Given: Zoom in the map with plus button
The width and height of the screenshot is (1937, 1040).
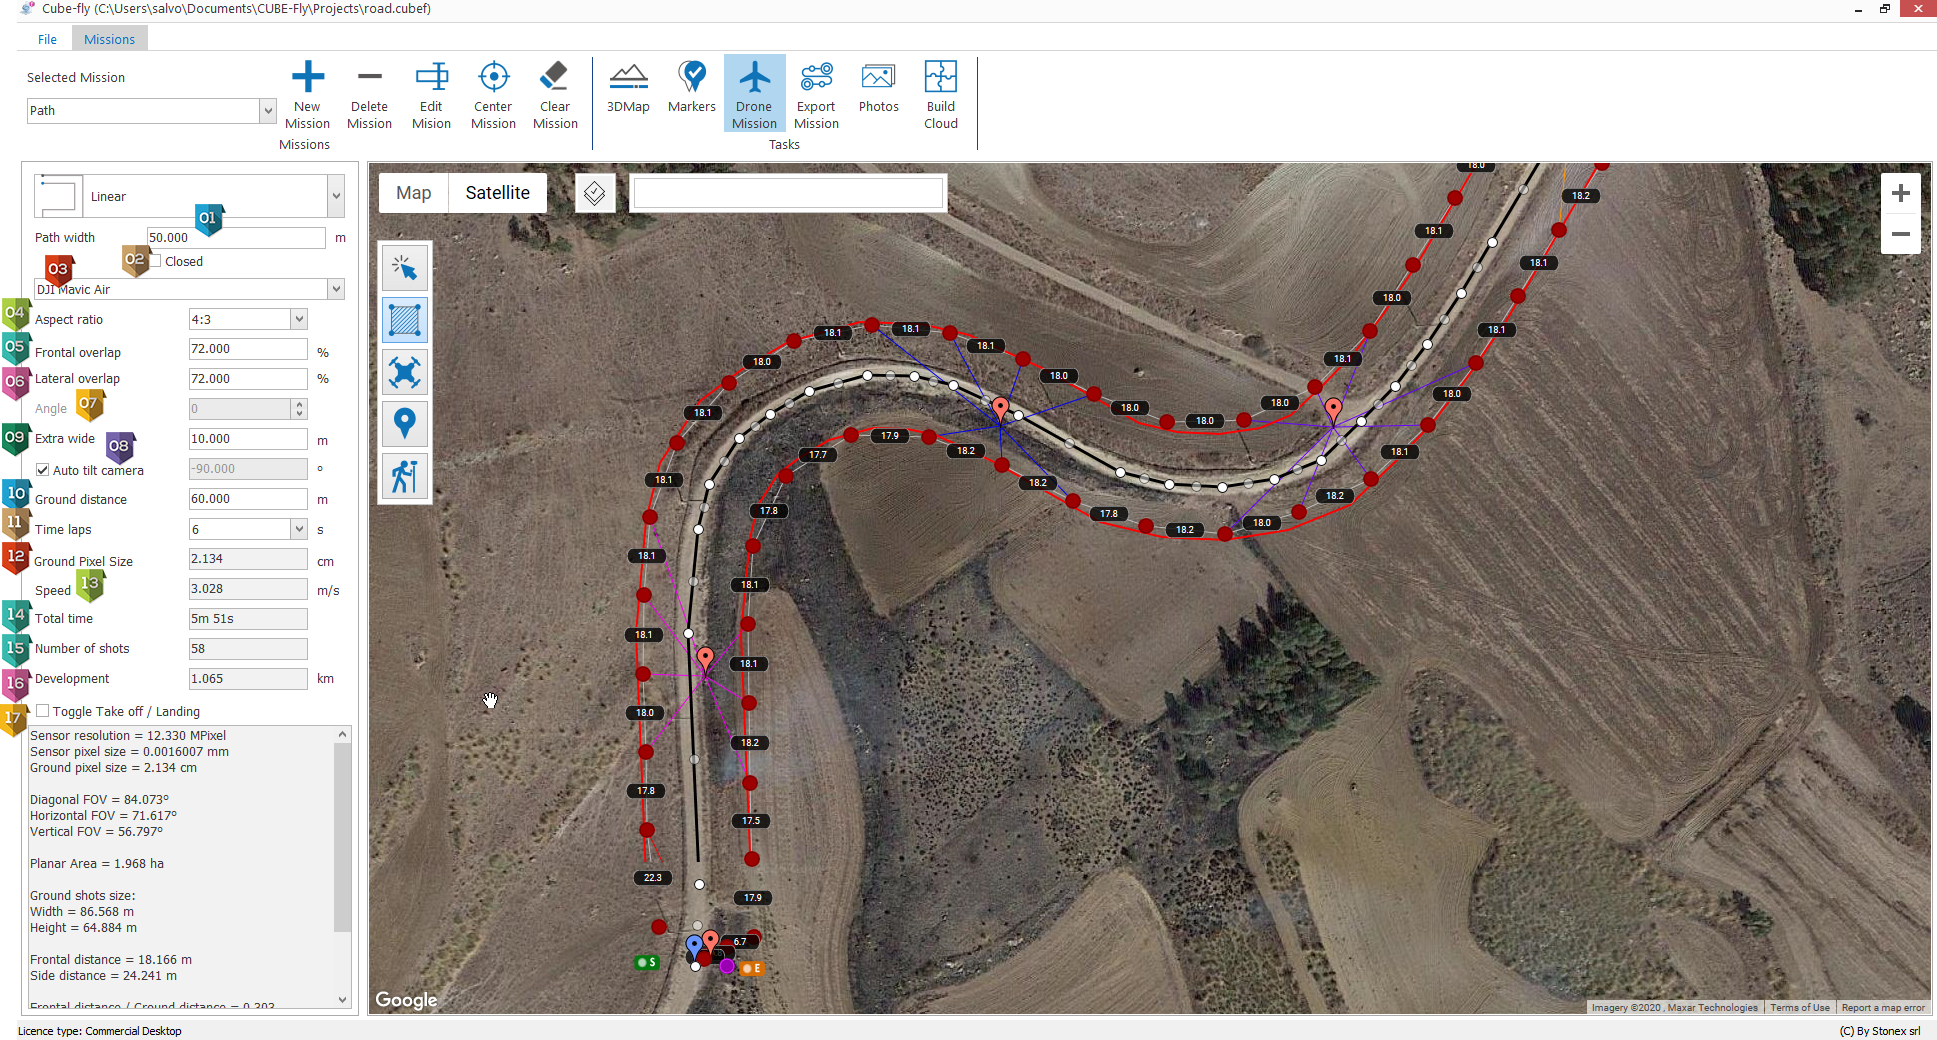Looking at the screenshot, I should (x=1900, y=193).
